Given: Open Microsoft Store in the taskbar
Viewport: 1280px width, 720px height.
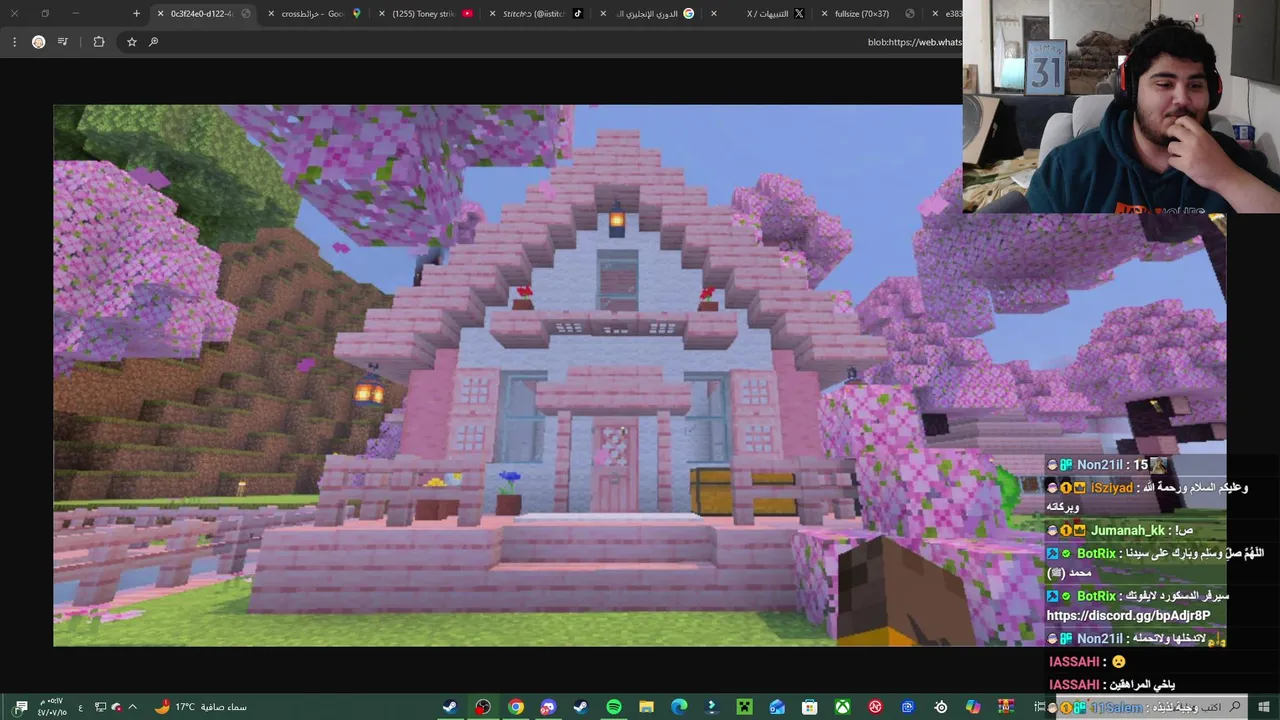Looking at the screenshot, I should pos(810,707).
